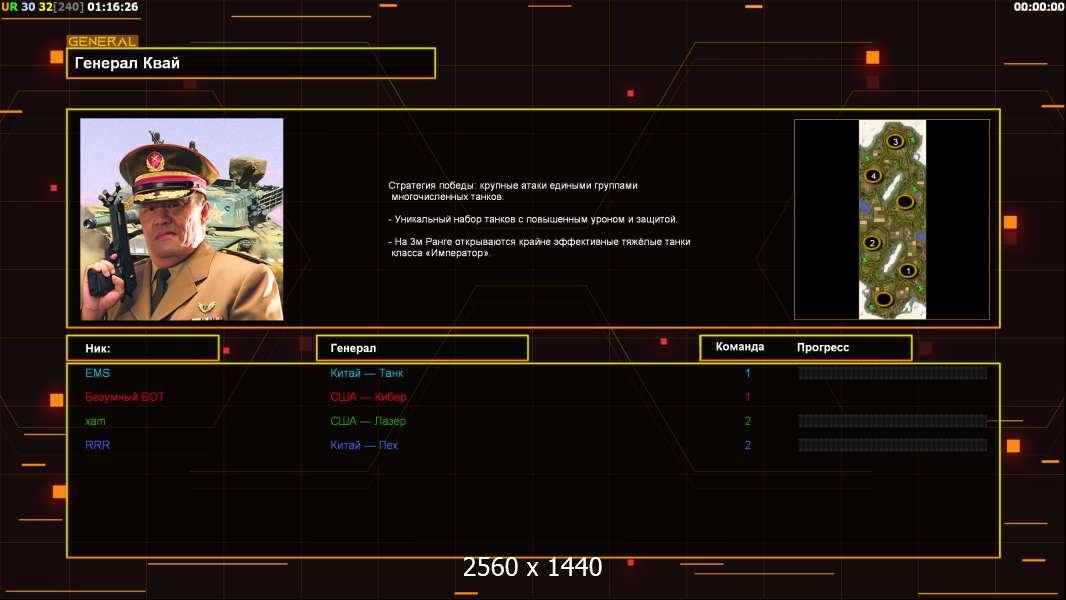This screenshot has height=600, width=1066.
Task: Click the "Команда" column header
Action: click(740, 347)
